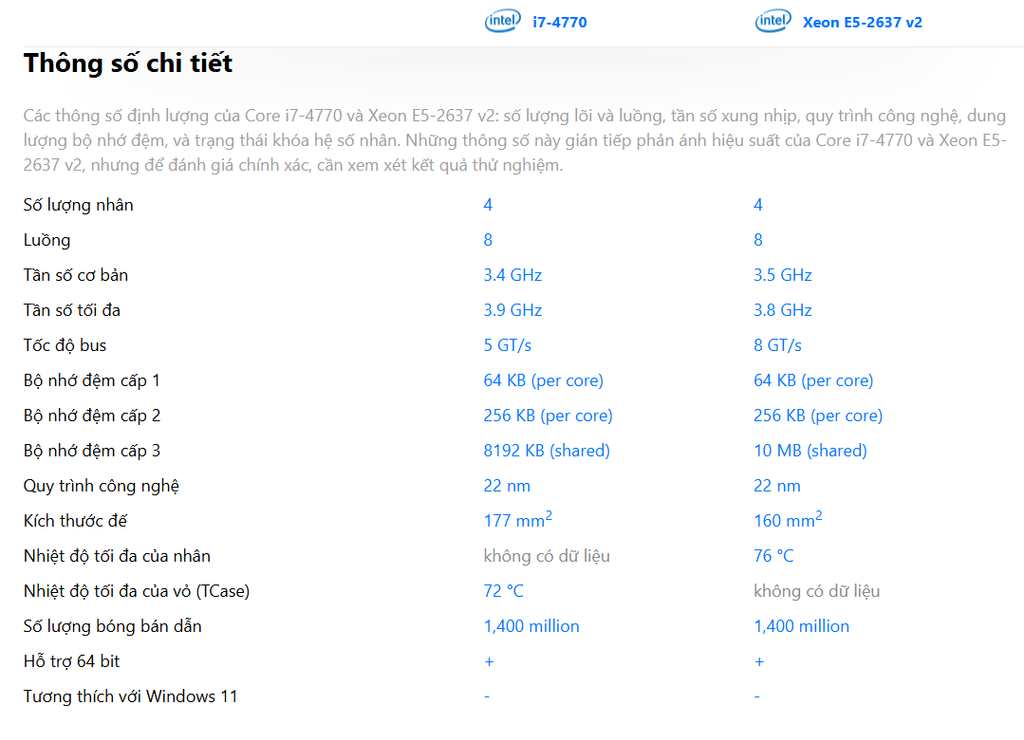Click the 76 °C max core temperature

[x=774, y=556]
